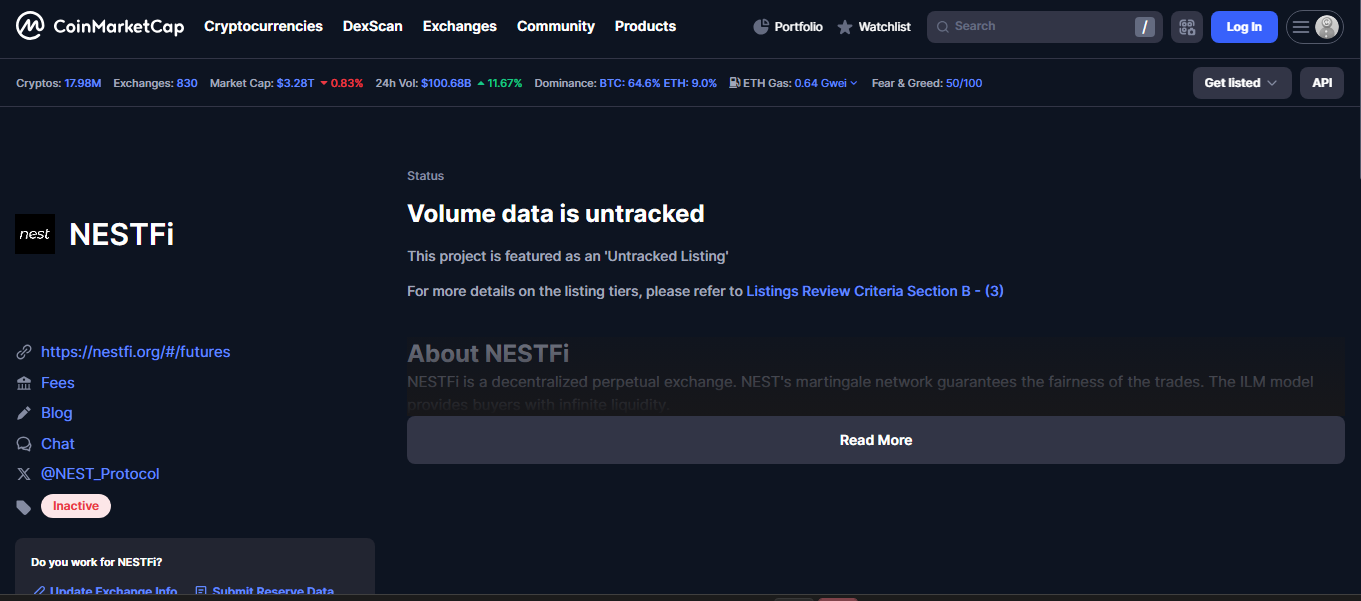
Task: Open the Blog link
Action: pyautogui.click(x=57, y=413)
